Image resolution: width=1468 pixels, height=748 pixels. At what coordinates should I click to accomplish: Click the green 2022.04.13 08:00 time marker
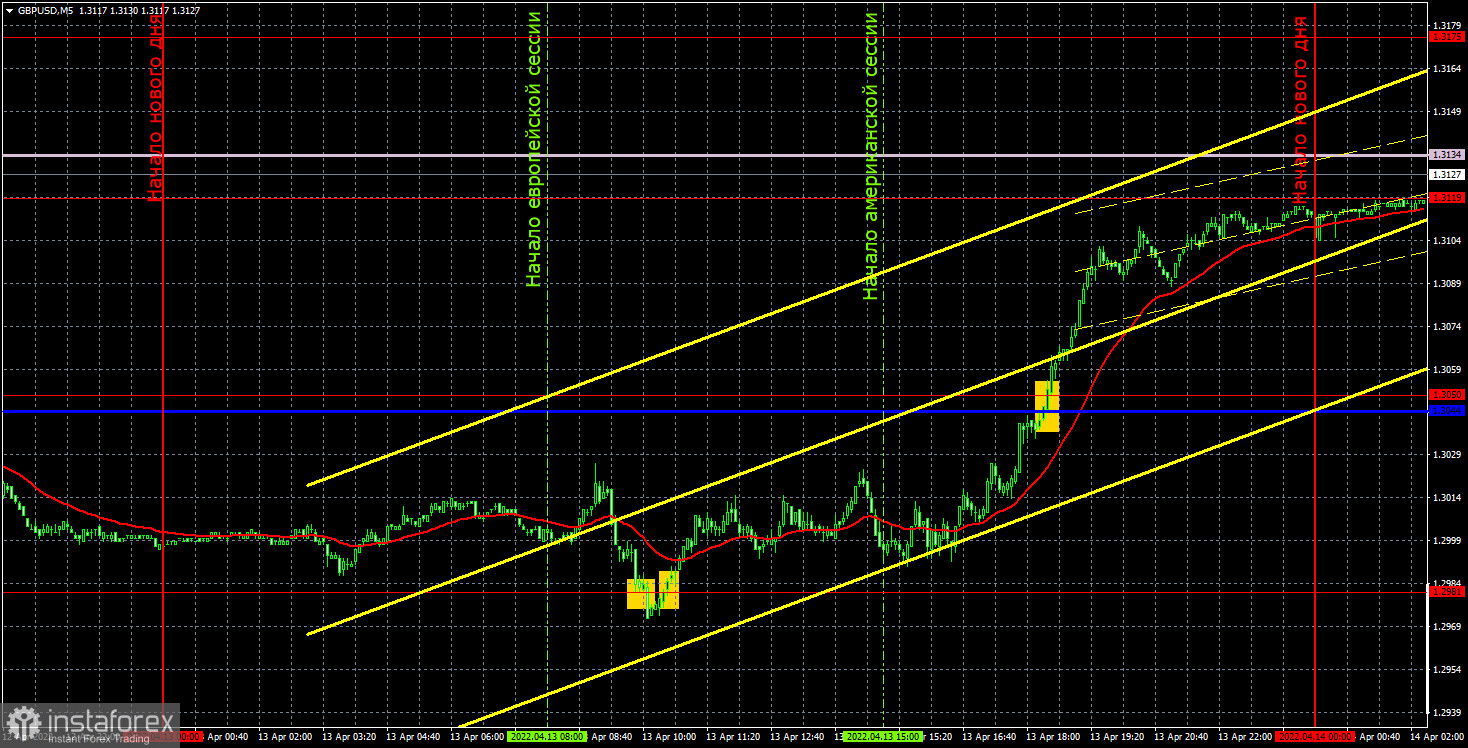[547, 737]
